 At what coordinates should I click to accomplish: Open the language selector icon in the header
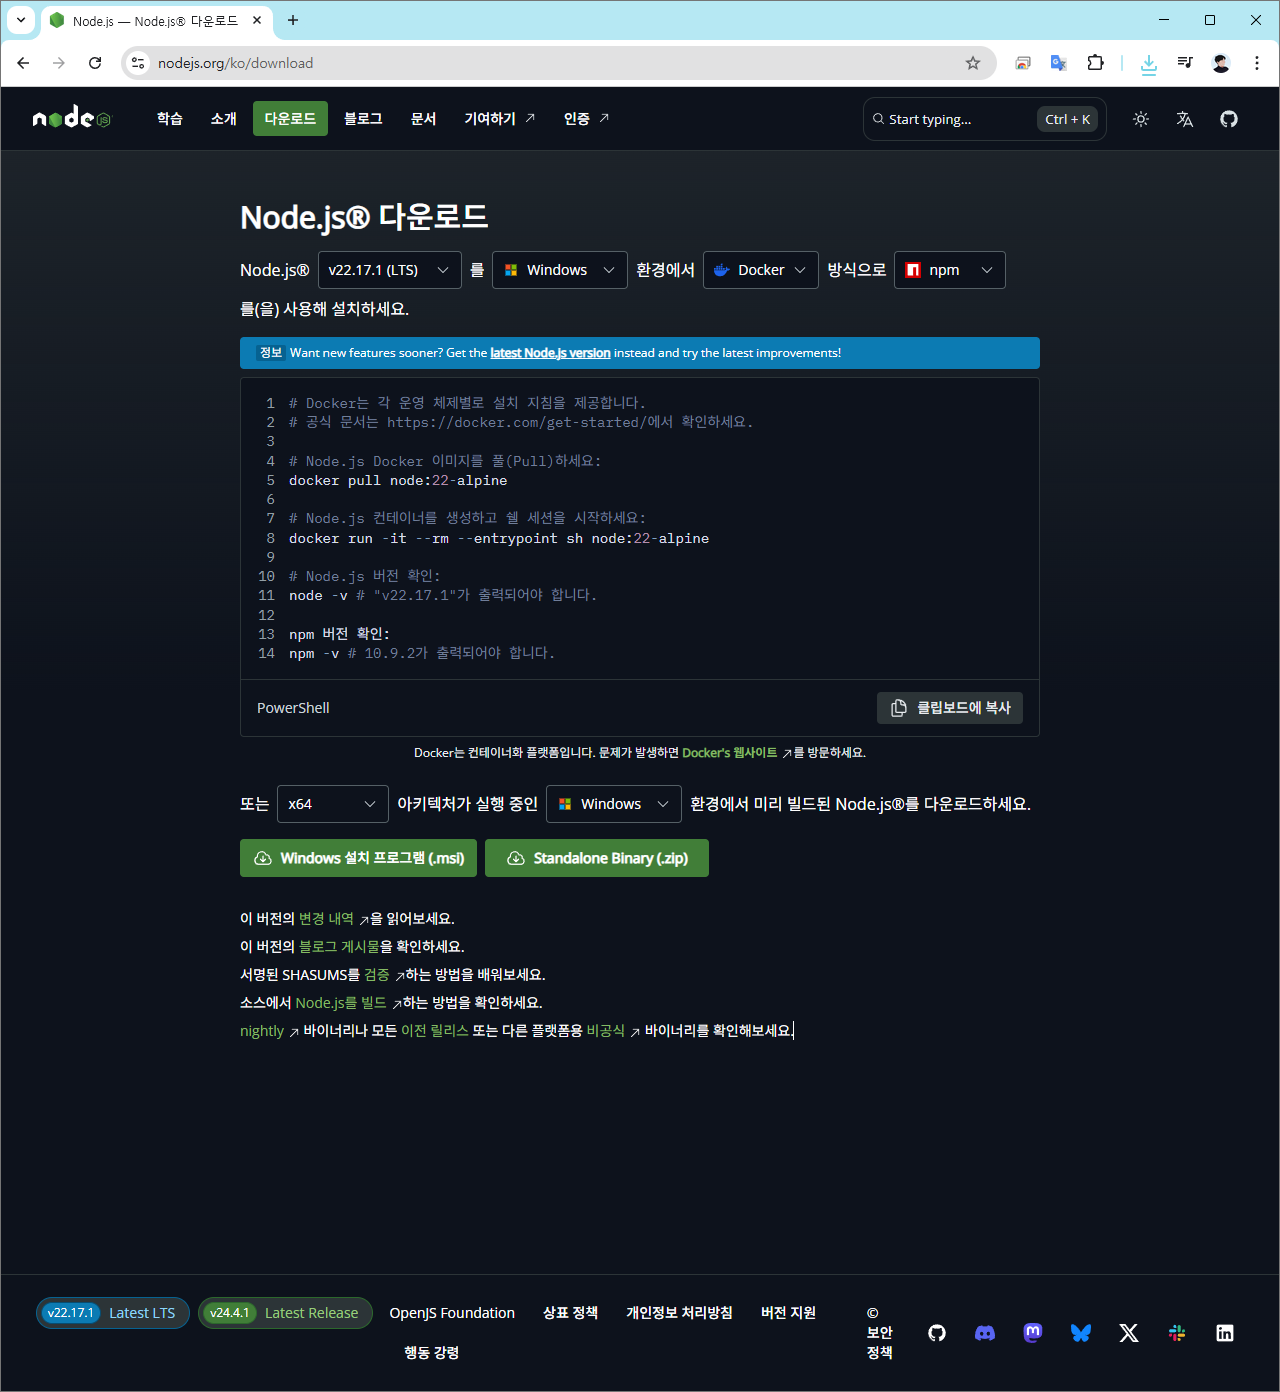point(1185,119)
